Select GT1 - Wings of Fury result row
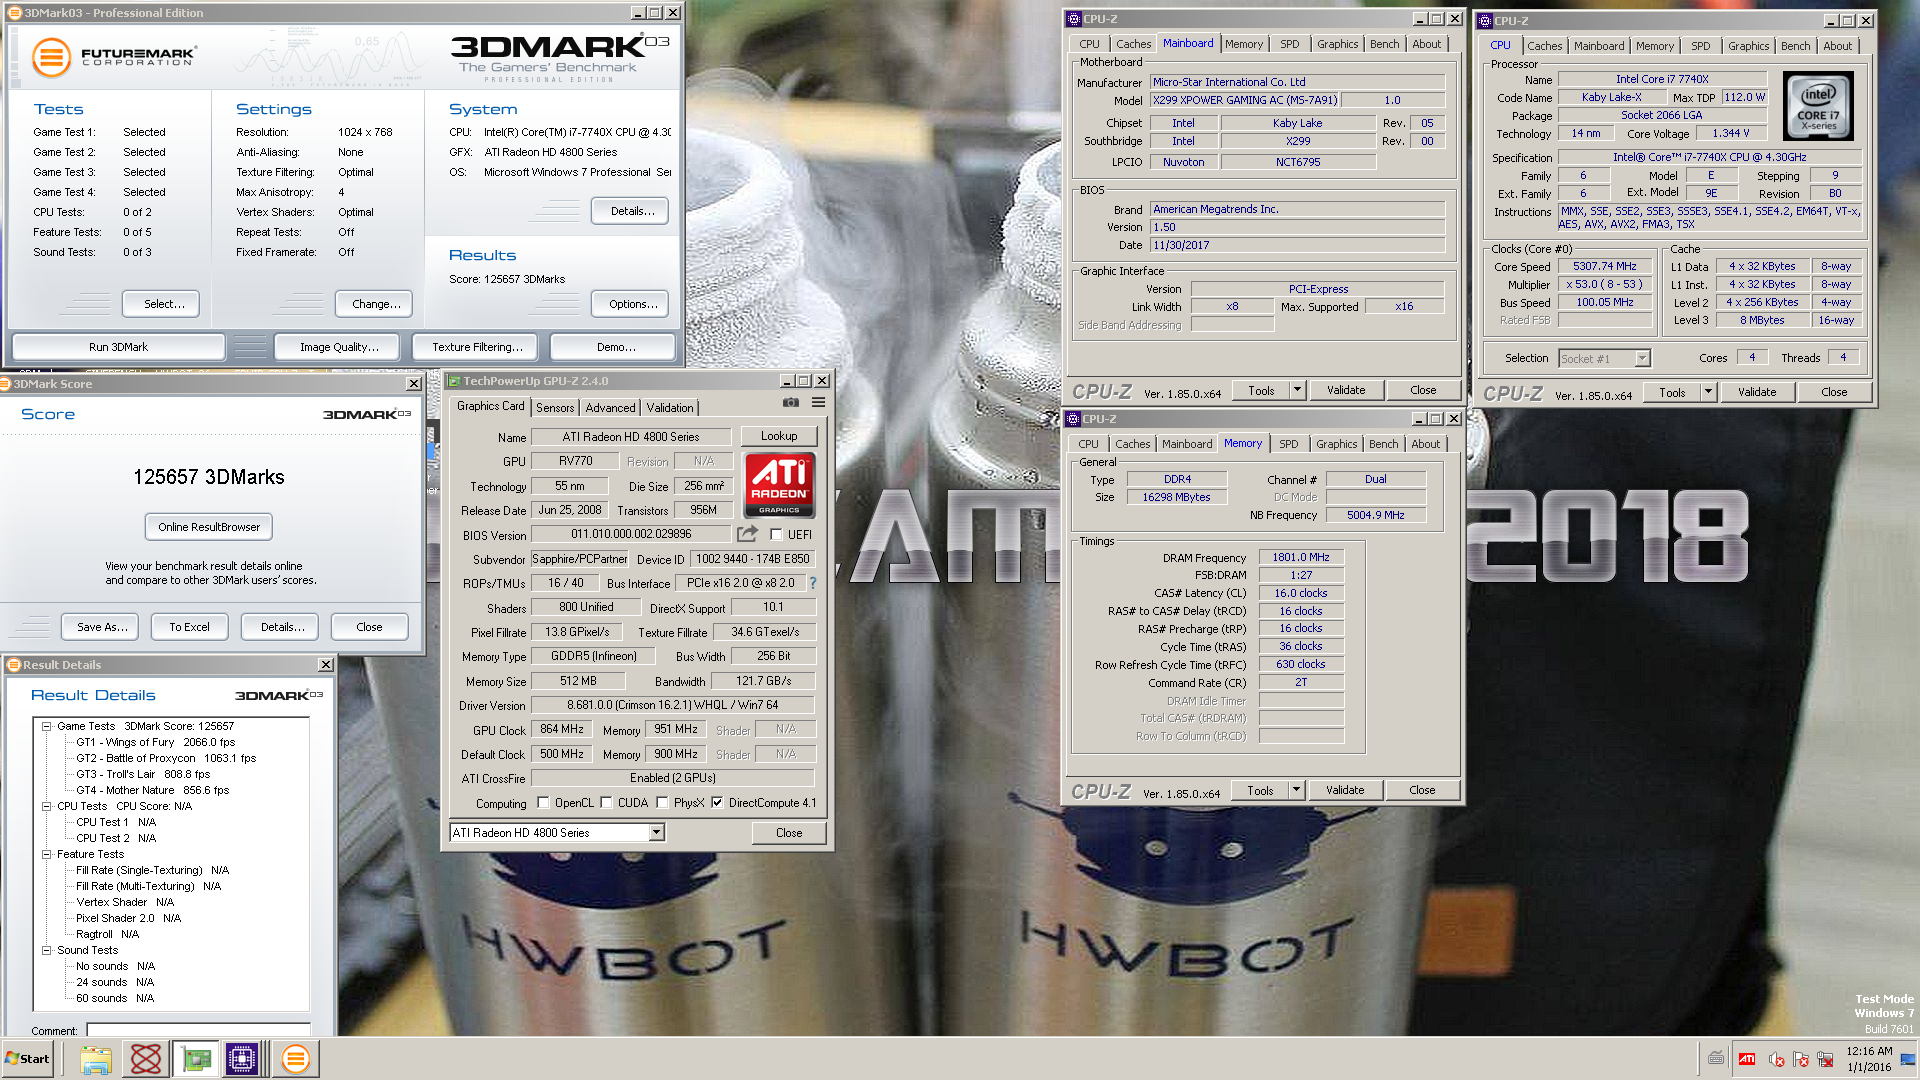The height and width of the screenshot is (1080, 1920). coord(156,742)
